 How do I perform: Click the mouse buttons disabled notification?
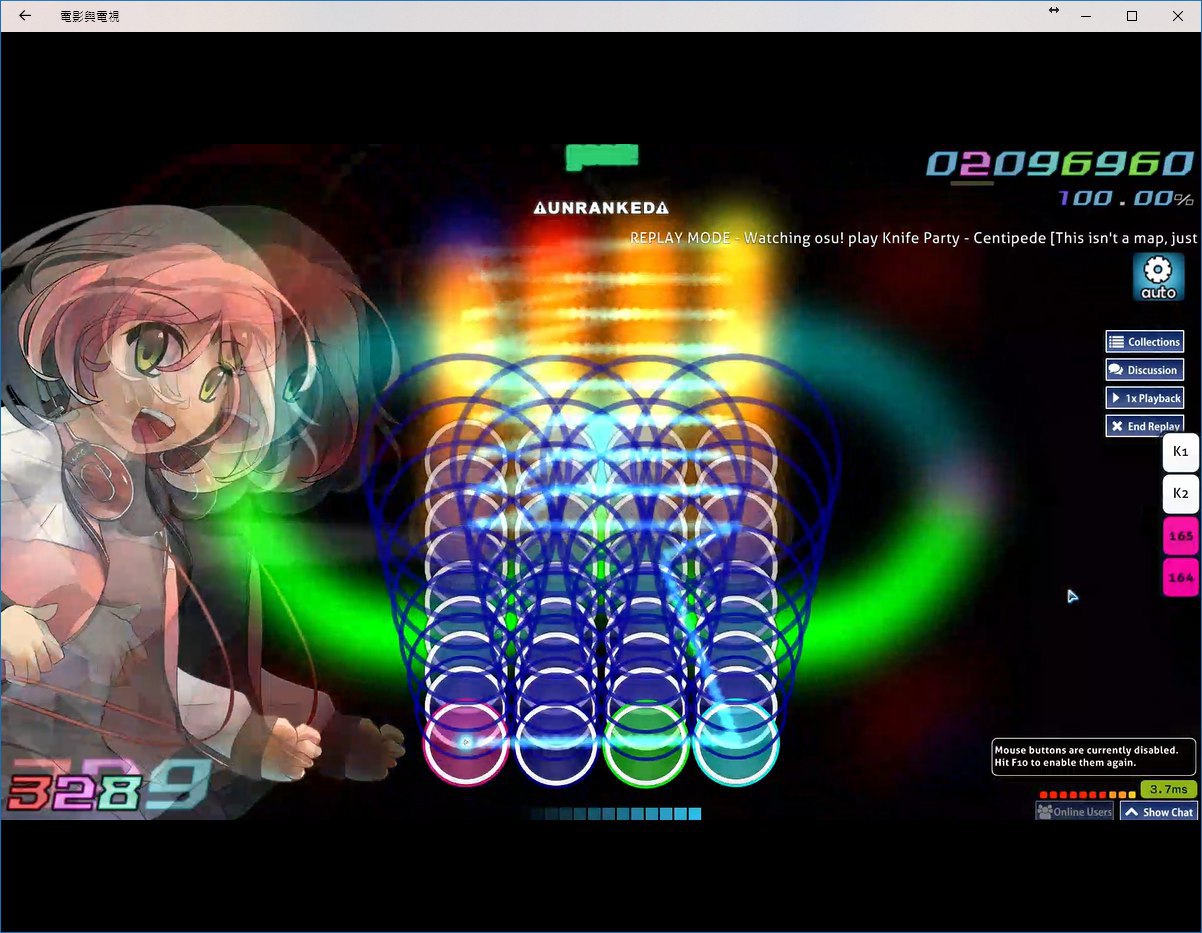[1093, 756]
